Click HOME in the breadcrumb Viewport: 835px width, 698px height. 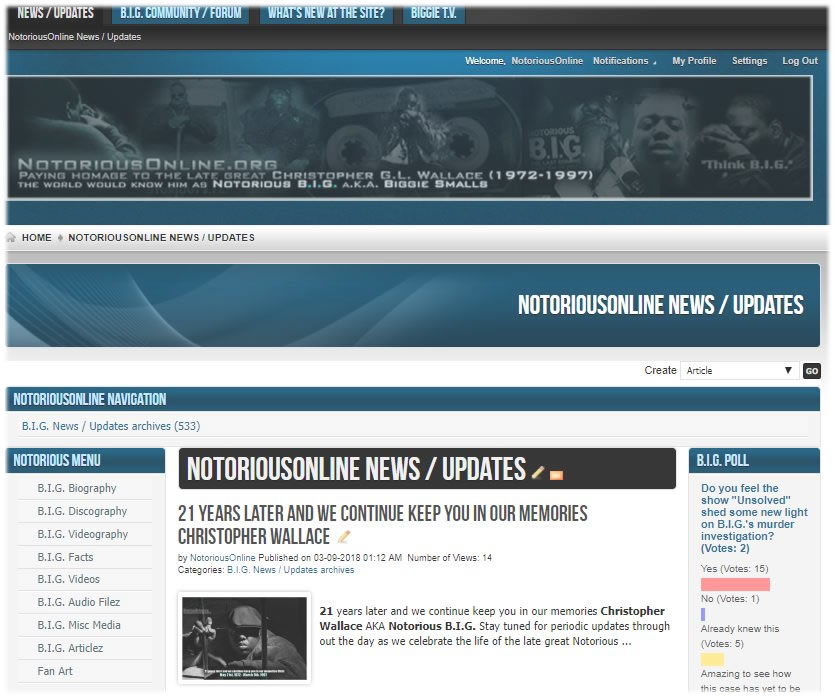point(37,237)
